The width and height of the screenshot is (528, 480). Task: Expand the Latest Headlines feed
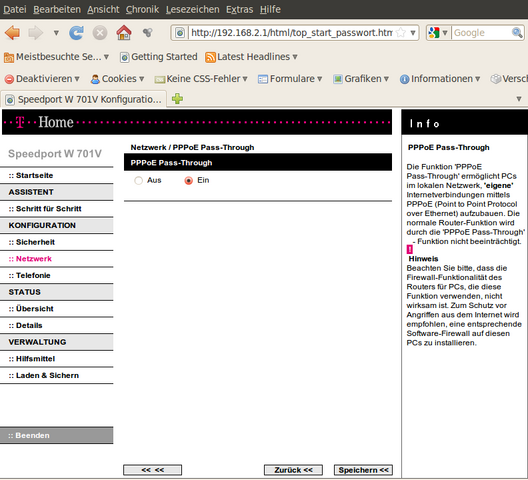pos(251,57)
